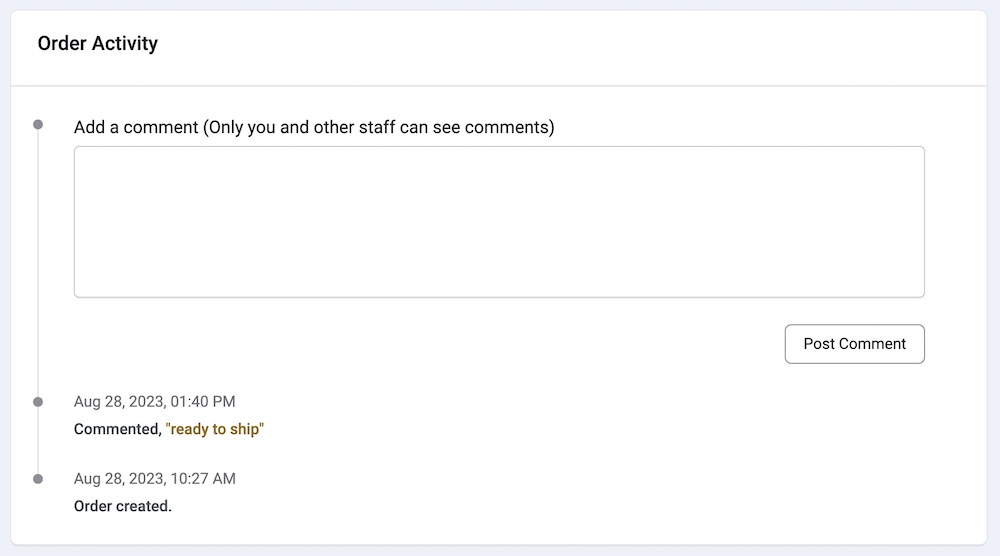Click the timeline line between the two activity entries
This screenshot has height=556, width=1000.
coord(38,441)
